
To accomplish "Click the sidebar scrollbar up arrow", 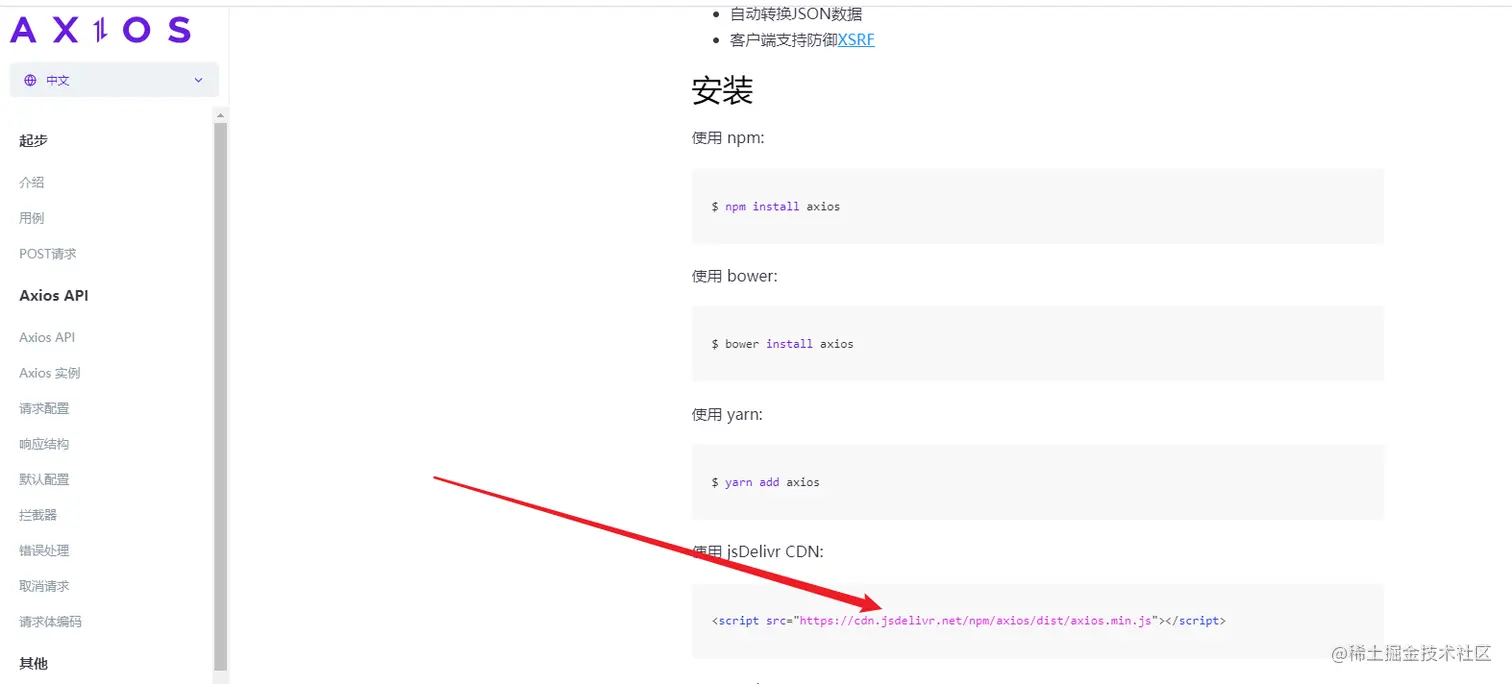I will (x=221, y=114).
